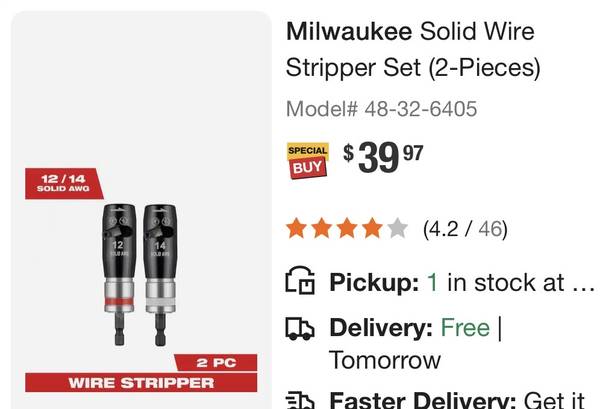Click the Pickup 1 in stock text
The image size is (600, 409).
click(462, 282)
